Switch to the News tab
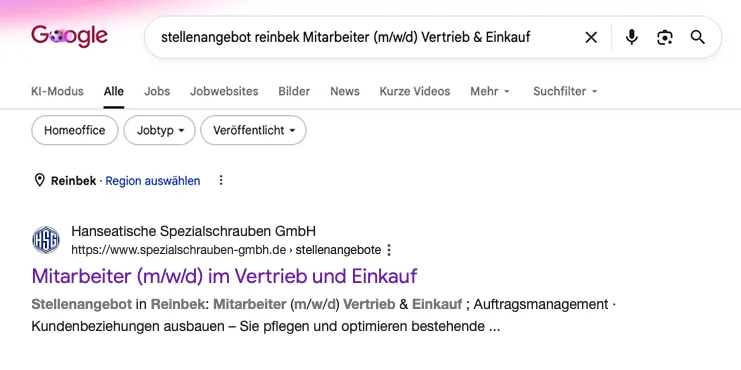Viewport: 741px width, 370px height. 345,91
